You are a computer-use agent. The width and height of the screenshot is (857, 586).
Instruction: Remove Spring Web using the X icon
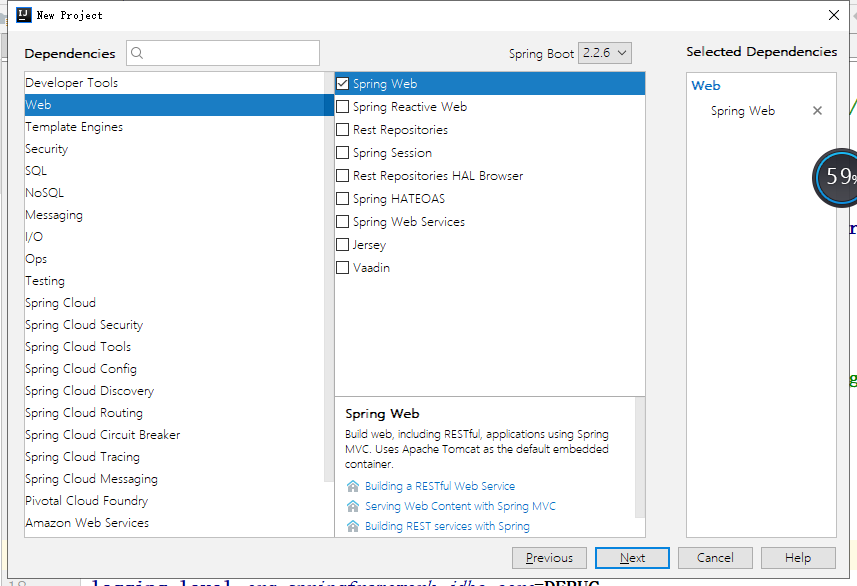click(817, 110)
